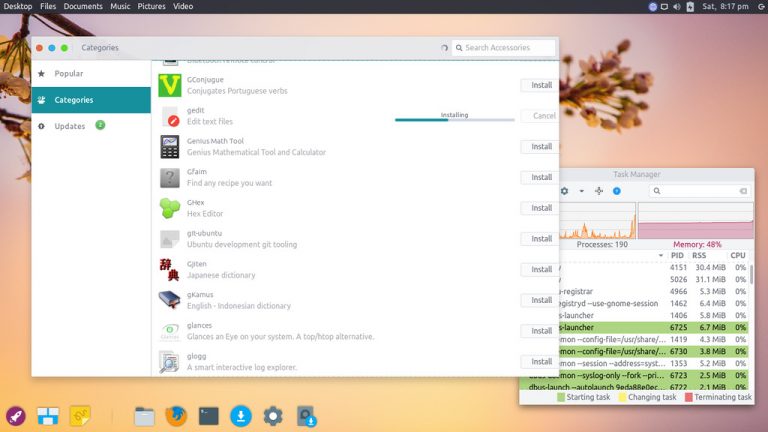
Task: Open Updates in the sidebar
Action: [91, 126]
